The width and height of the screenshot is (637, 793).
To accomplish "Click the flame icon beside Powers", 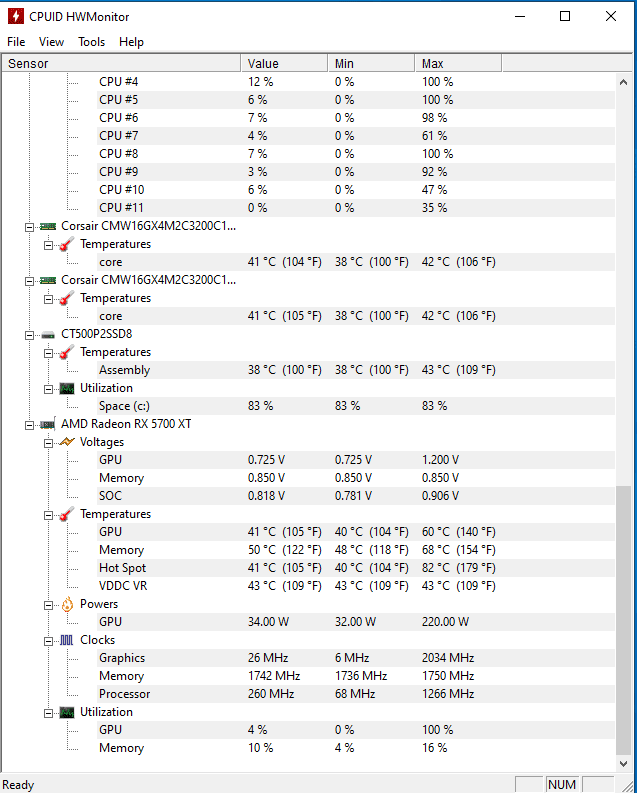I will coord(66,604).
